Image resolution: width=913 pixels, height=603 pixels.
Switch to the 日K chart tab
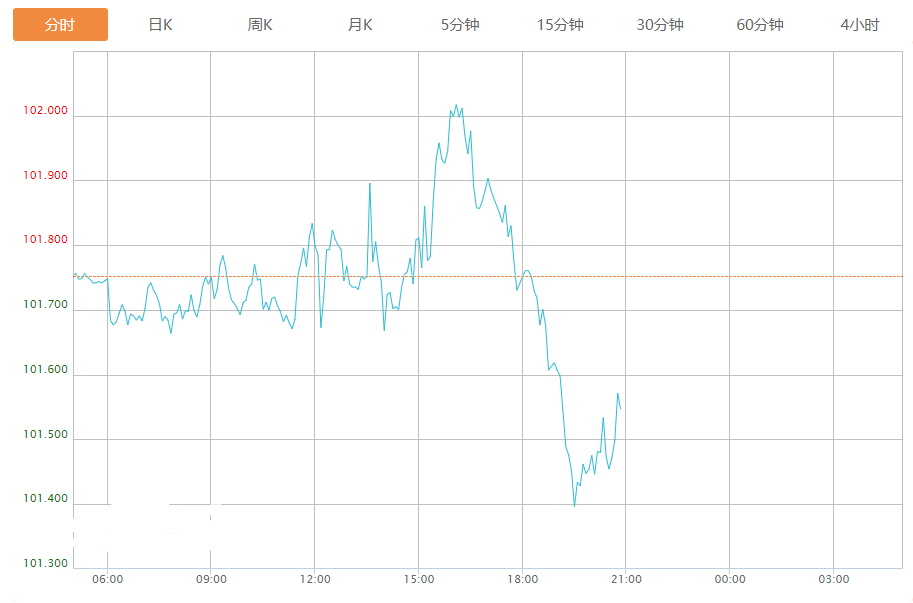click(x=160, y=25)
